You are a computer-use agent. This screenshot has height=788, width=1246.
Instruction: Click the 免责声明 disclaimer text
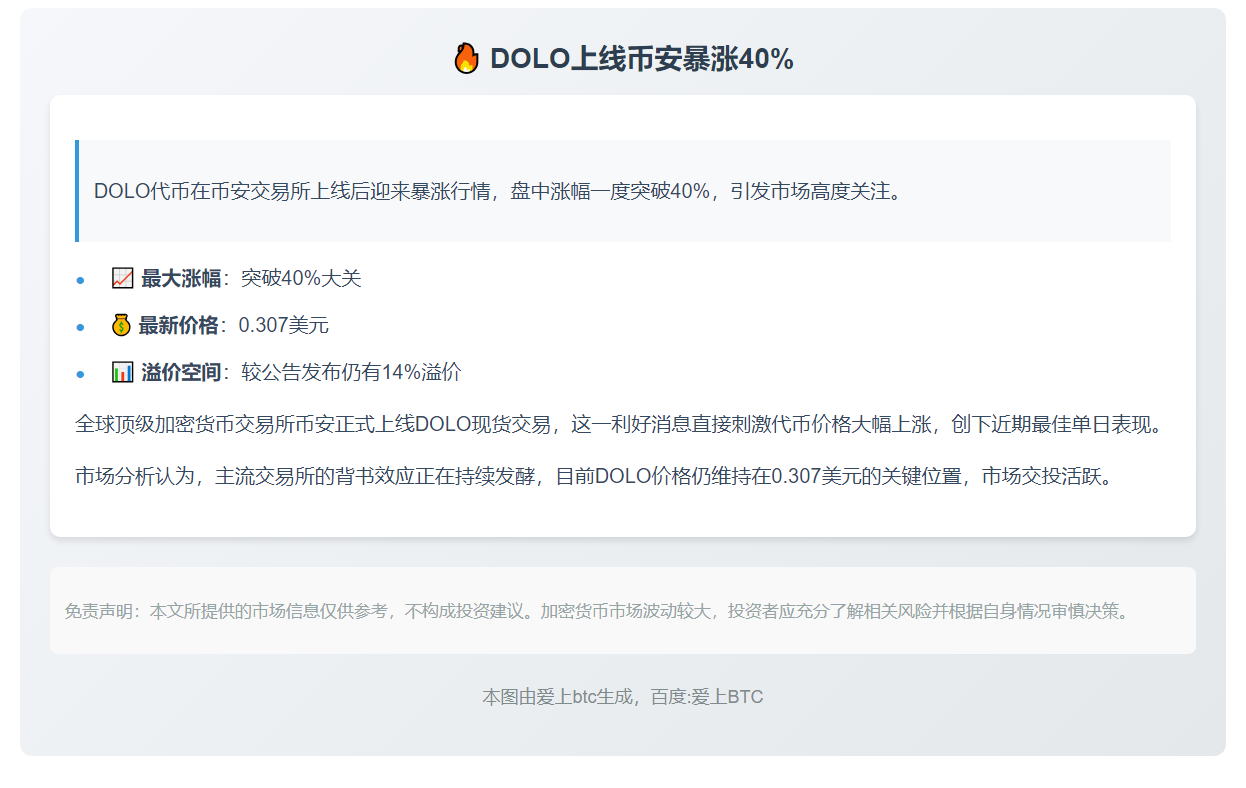pos(598,610)
